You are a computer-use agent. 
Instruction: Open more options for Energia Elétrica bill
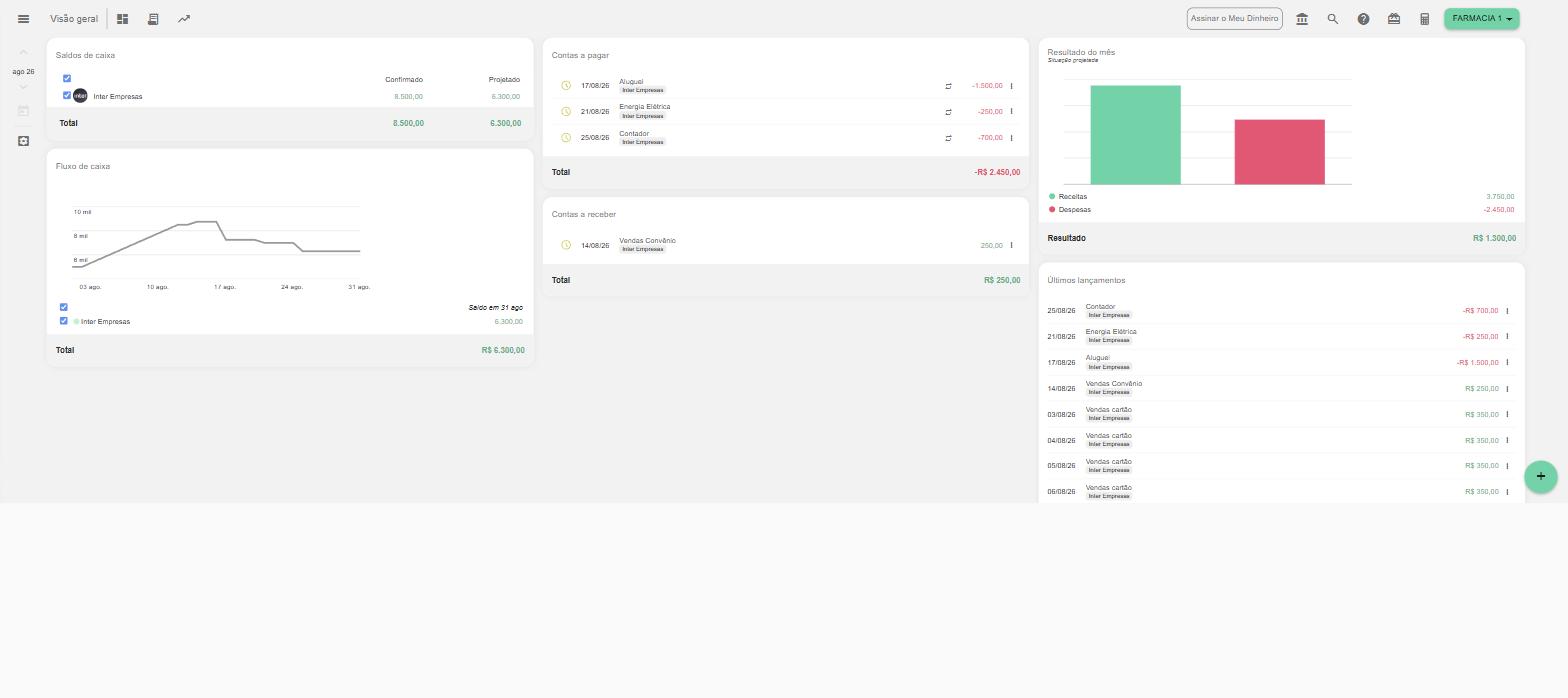pyautogui.click(x=1012, y=112)
